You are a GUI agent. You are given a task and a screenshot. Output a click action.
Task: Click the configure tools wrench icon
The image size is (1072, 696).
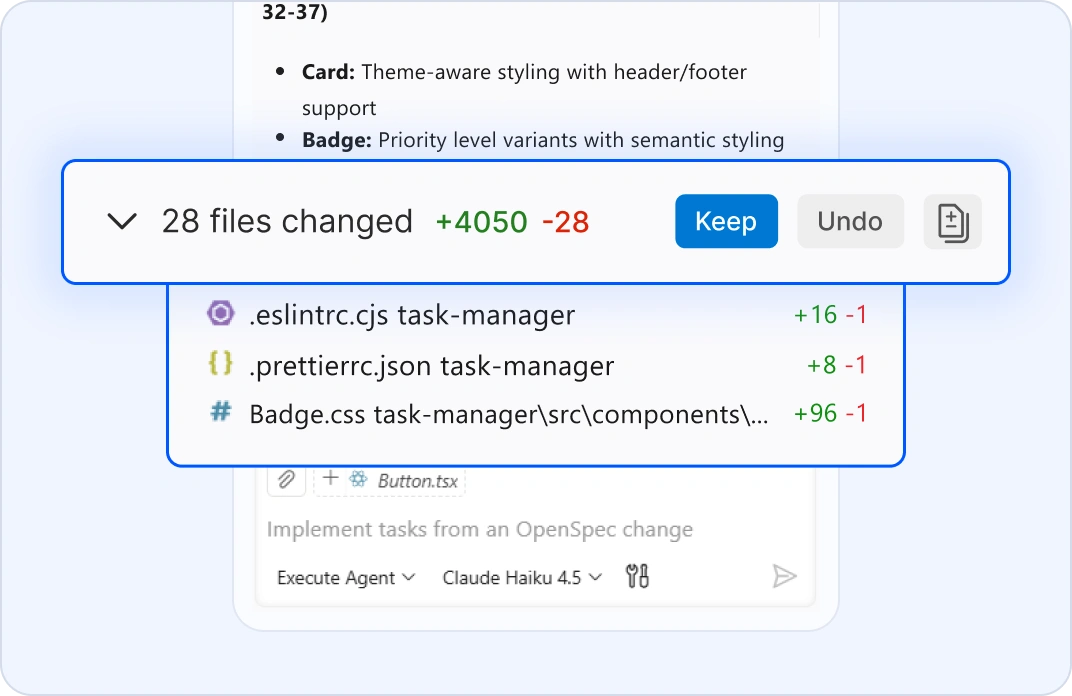637,576
